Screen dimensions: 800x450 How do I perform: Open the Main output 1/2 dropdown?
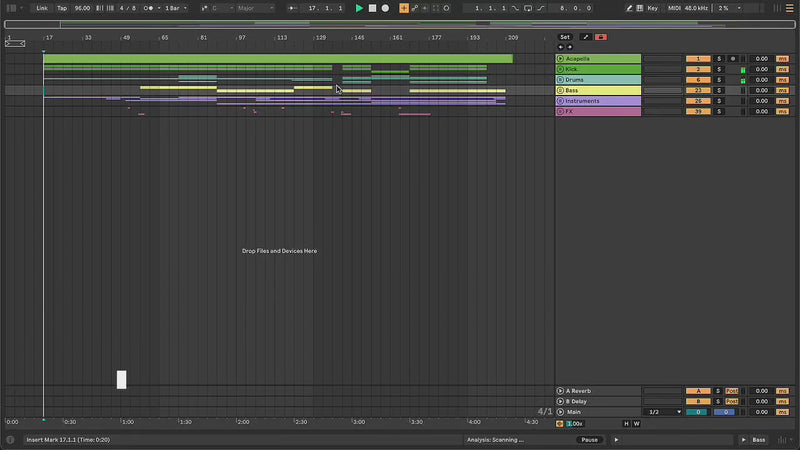click(663, 412)
